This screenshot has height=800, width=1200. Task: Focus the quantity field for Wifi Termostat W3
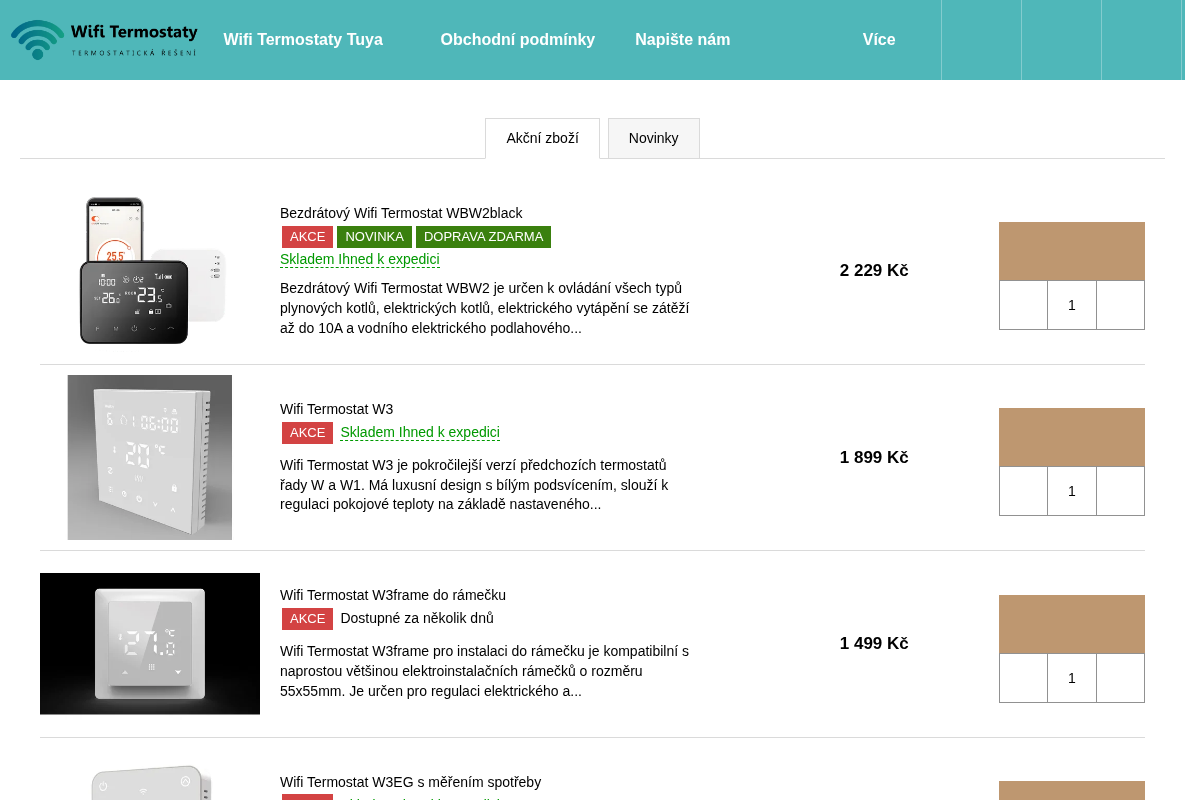pos(1072,491)
